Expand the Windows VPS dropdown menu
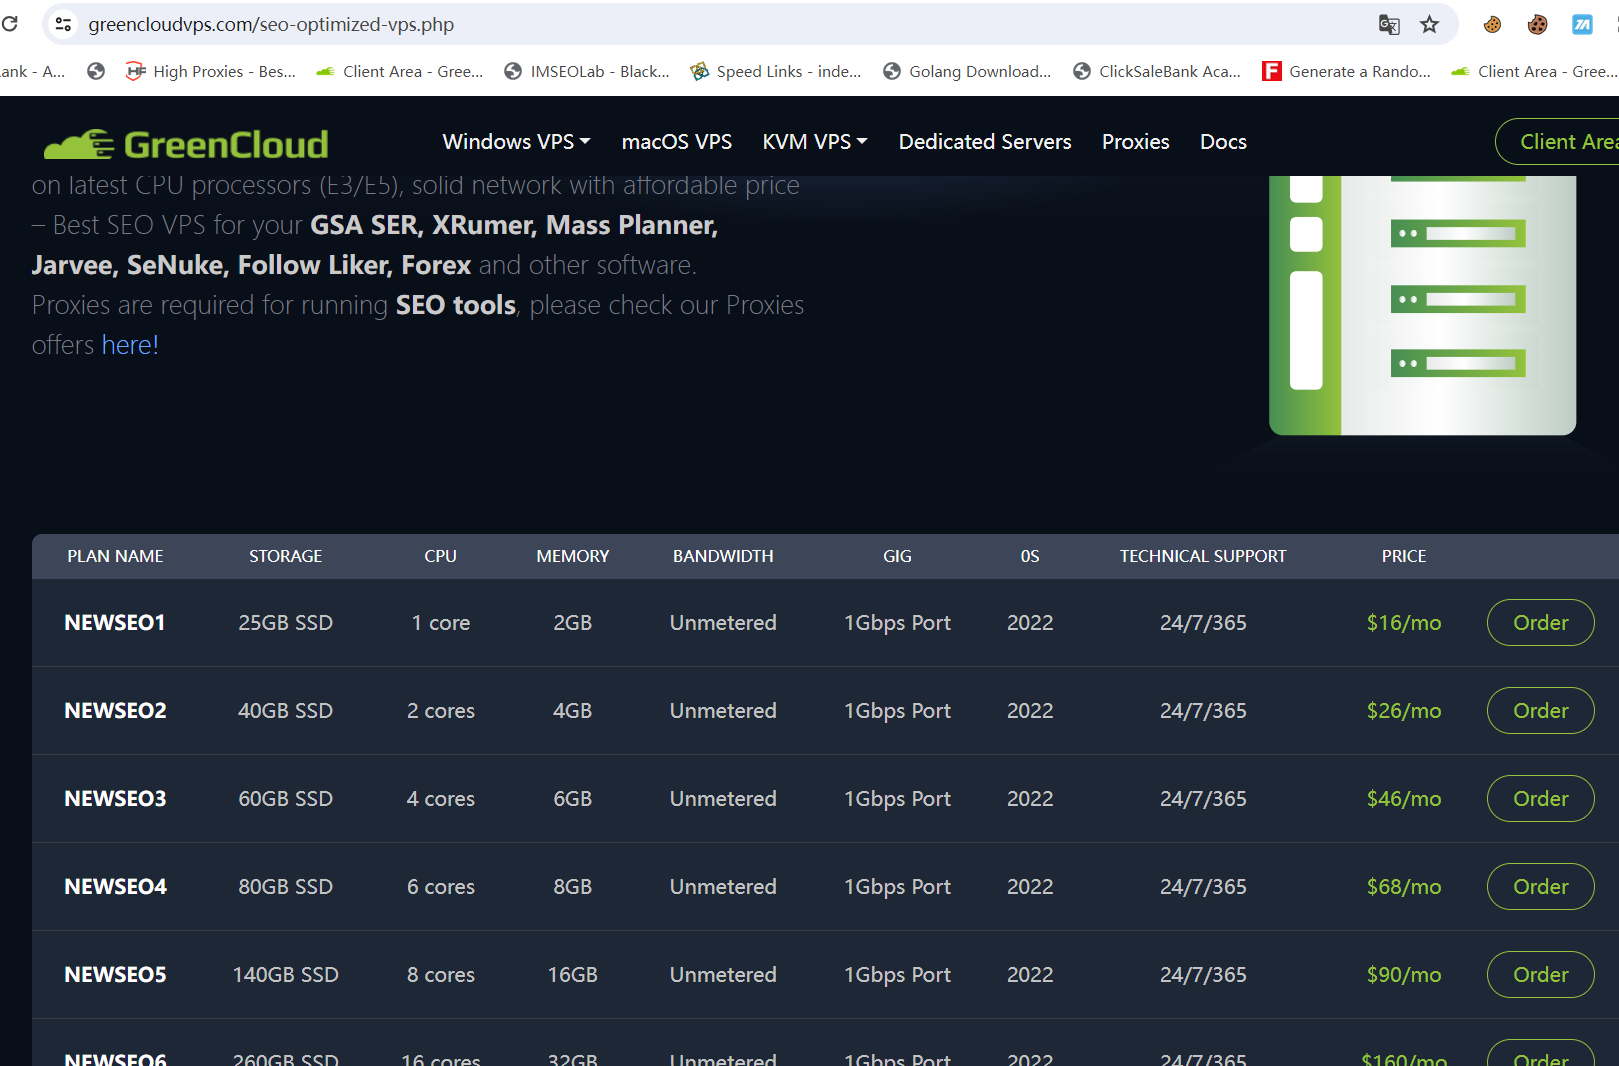The width and height of the screenshot is (1619, 1066). coord(516,142)
